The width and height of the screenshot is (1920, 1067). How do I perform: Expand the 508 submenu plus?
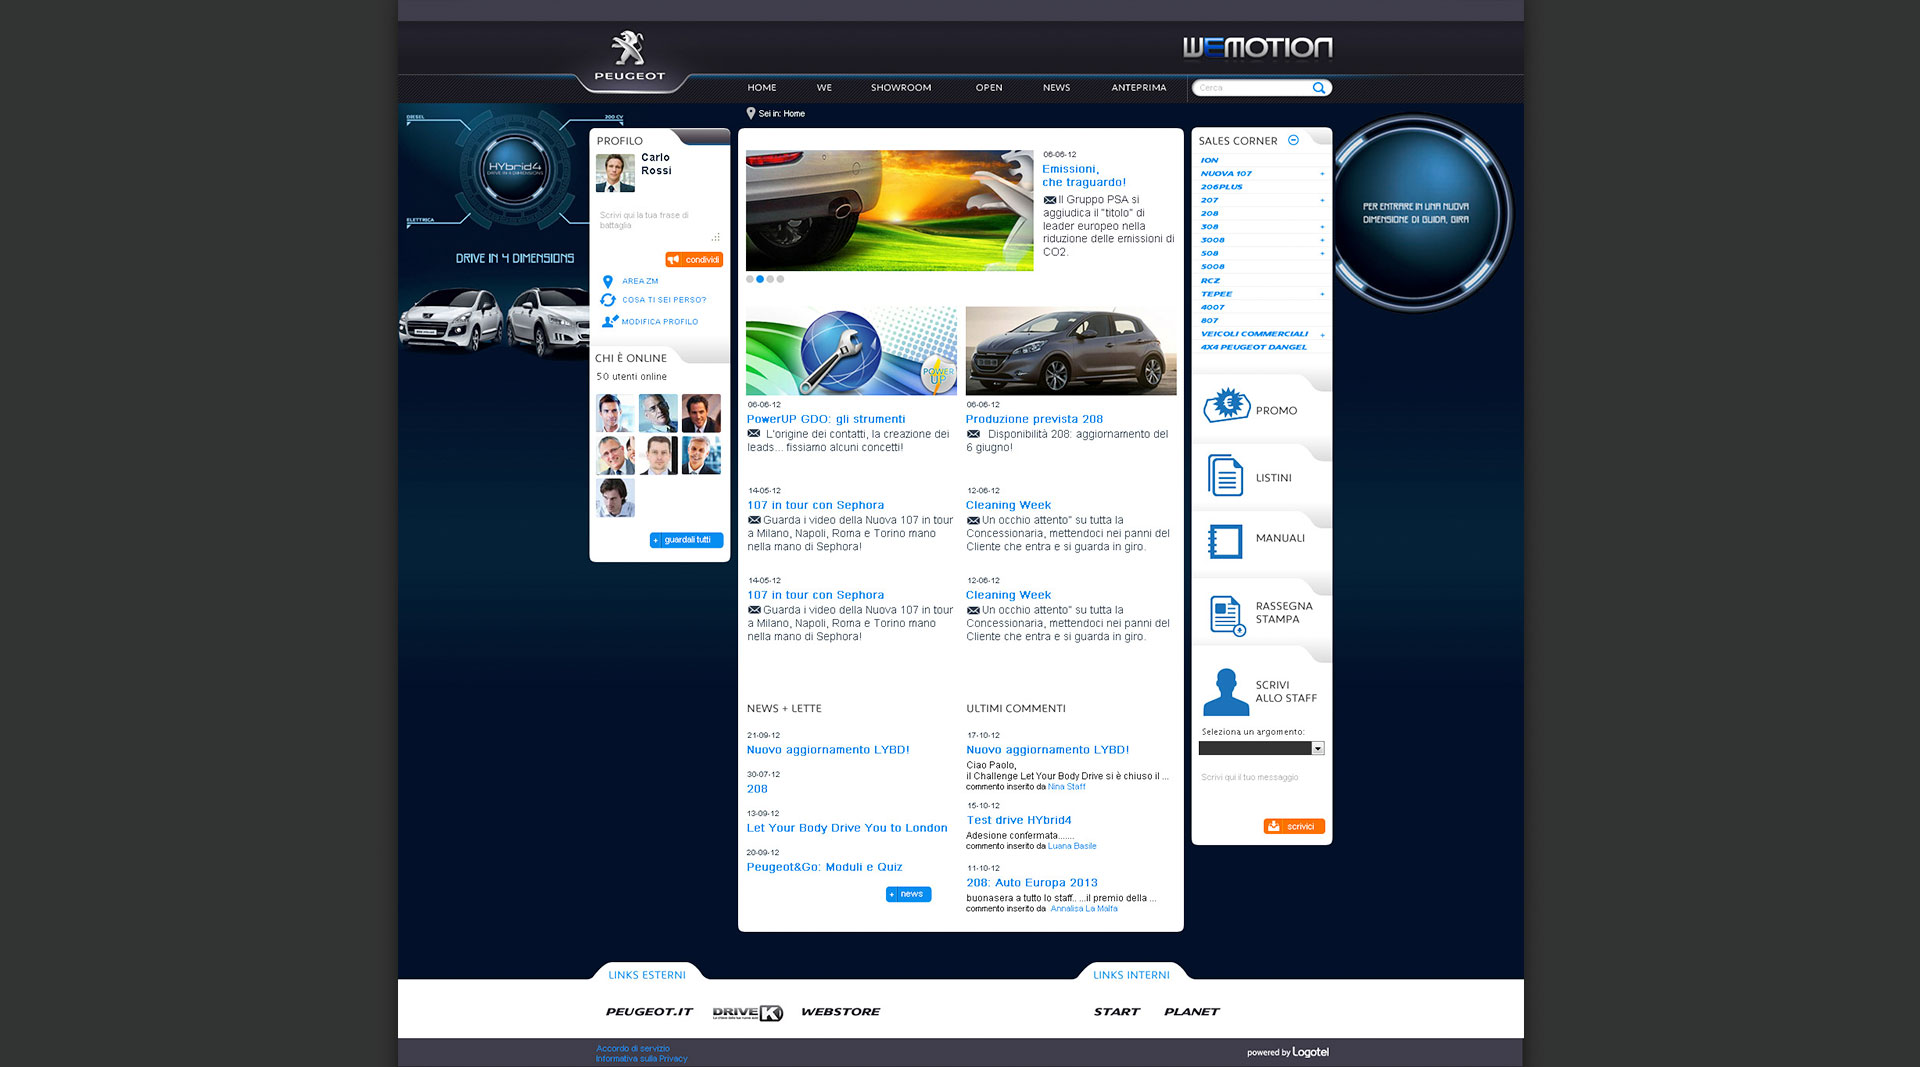pyautogui.click(x=1322, y=254)
